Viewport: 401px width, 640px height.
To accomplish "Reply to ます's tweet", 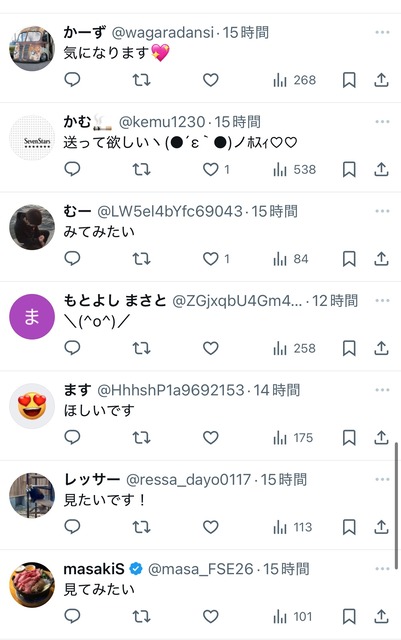I will (x=72, y=437).
